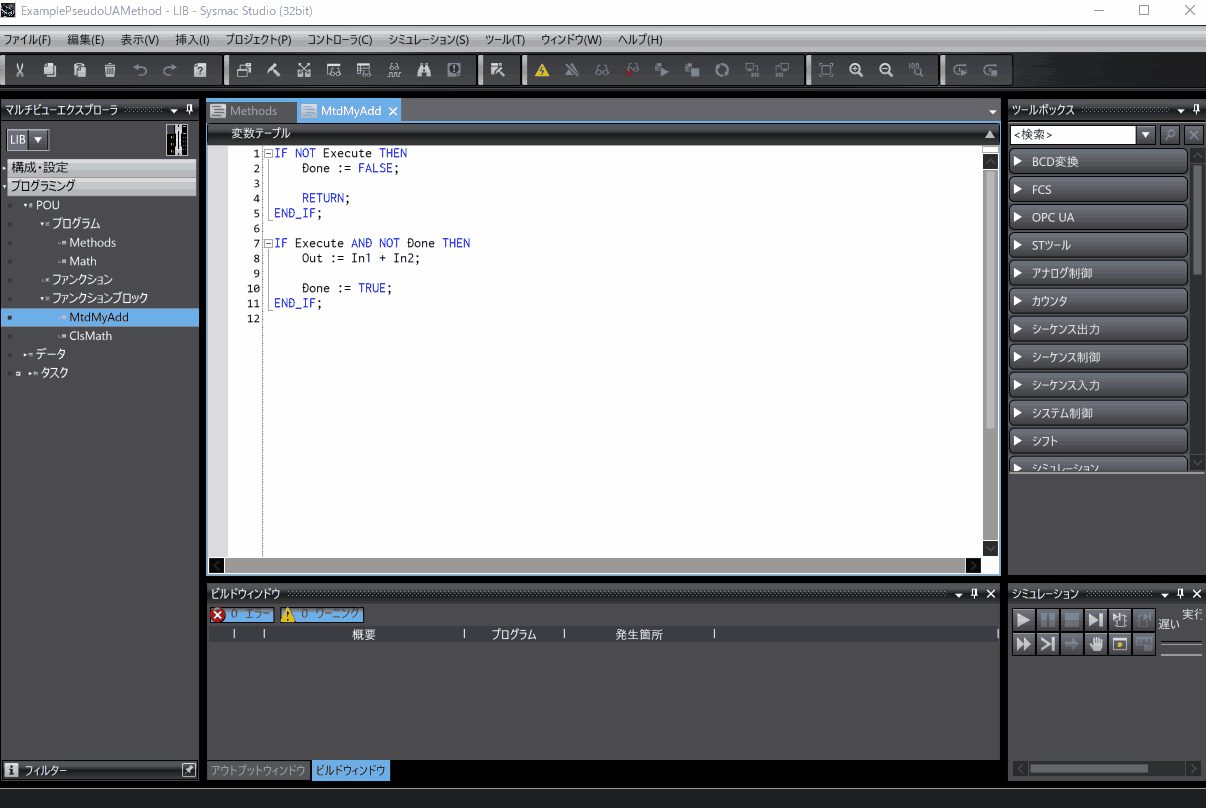Image resolution: width=1206 pixels, height=808 pixels.
Task: Open the プロジェクト(P) menu
Action: [258, 40]
